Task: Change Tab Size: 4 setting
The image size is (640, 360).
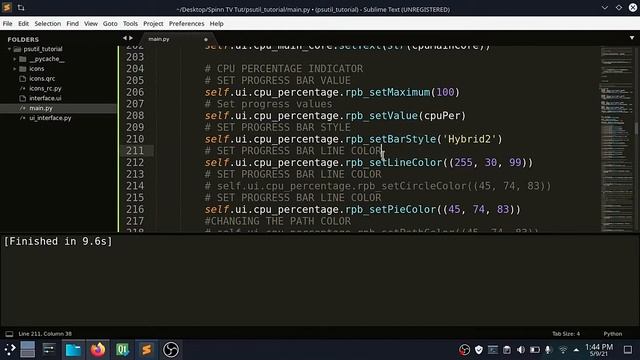Action: coord(566,334)
